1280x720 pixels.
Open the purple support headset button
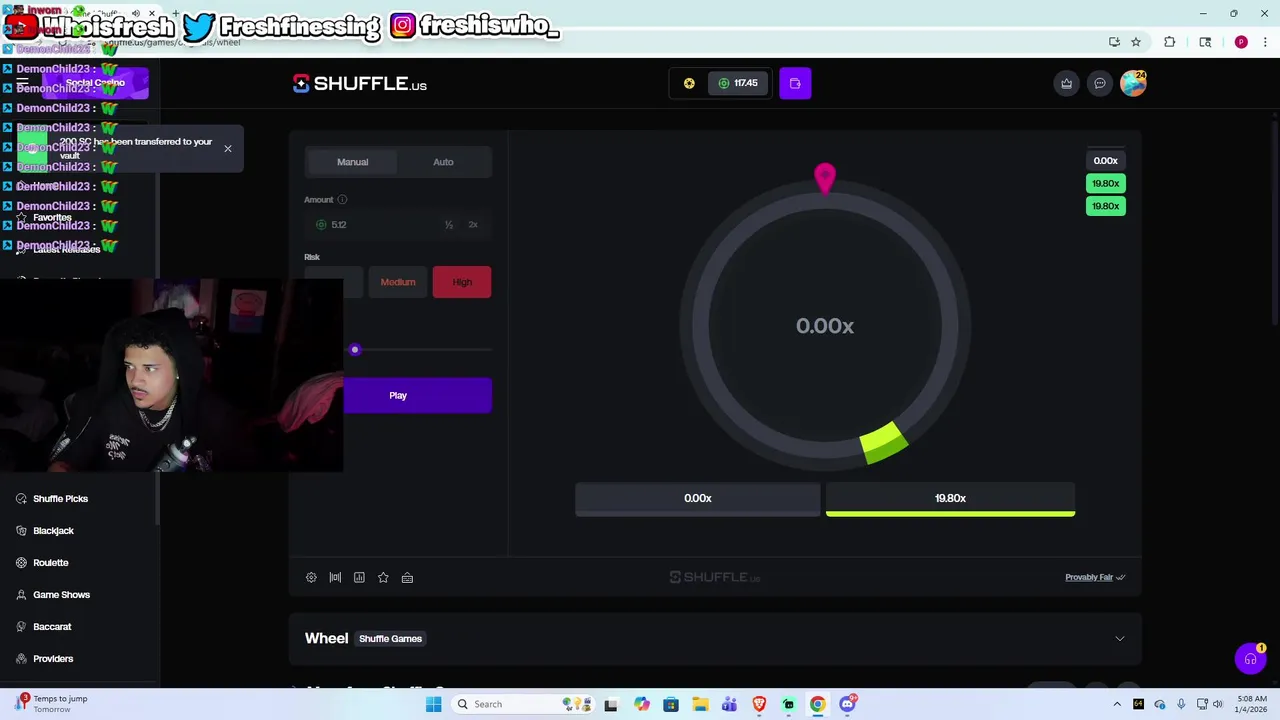1250,659
